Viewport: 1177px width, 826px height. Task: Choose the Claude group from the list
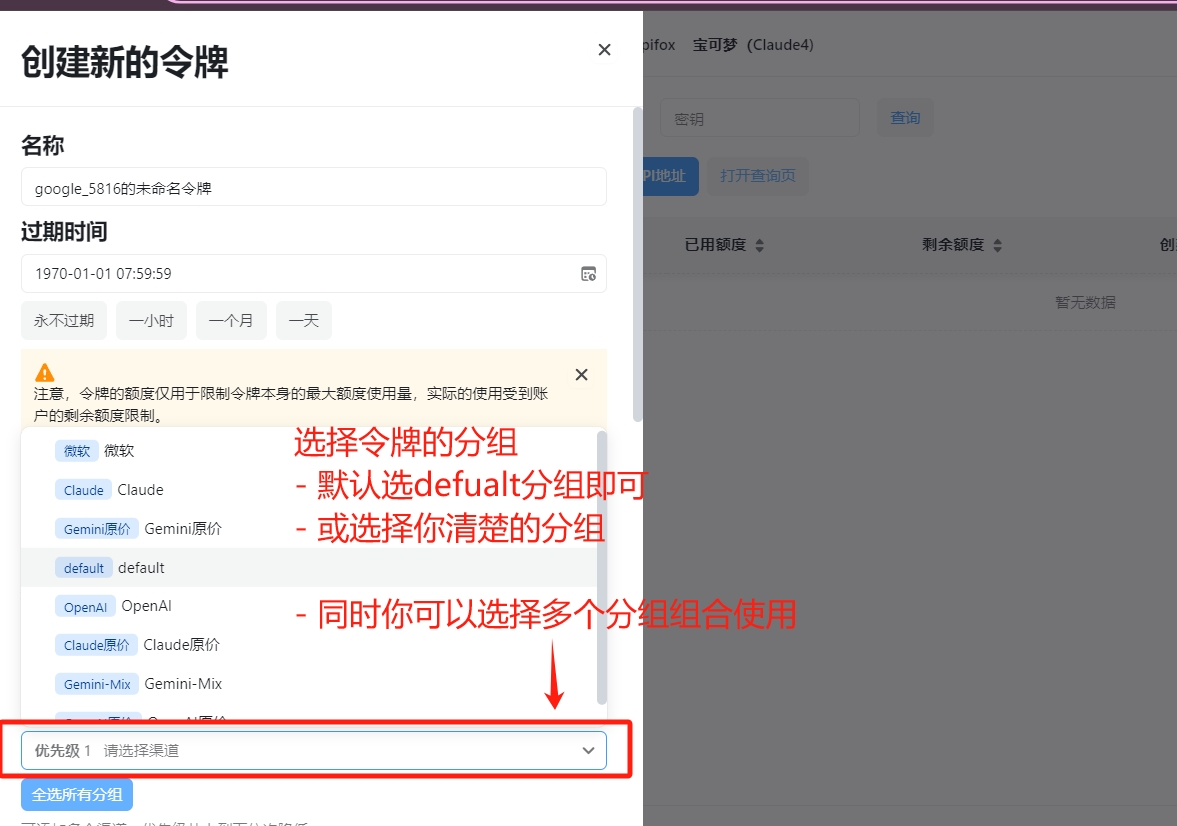click(140, 490)
